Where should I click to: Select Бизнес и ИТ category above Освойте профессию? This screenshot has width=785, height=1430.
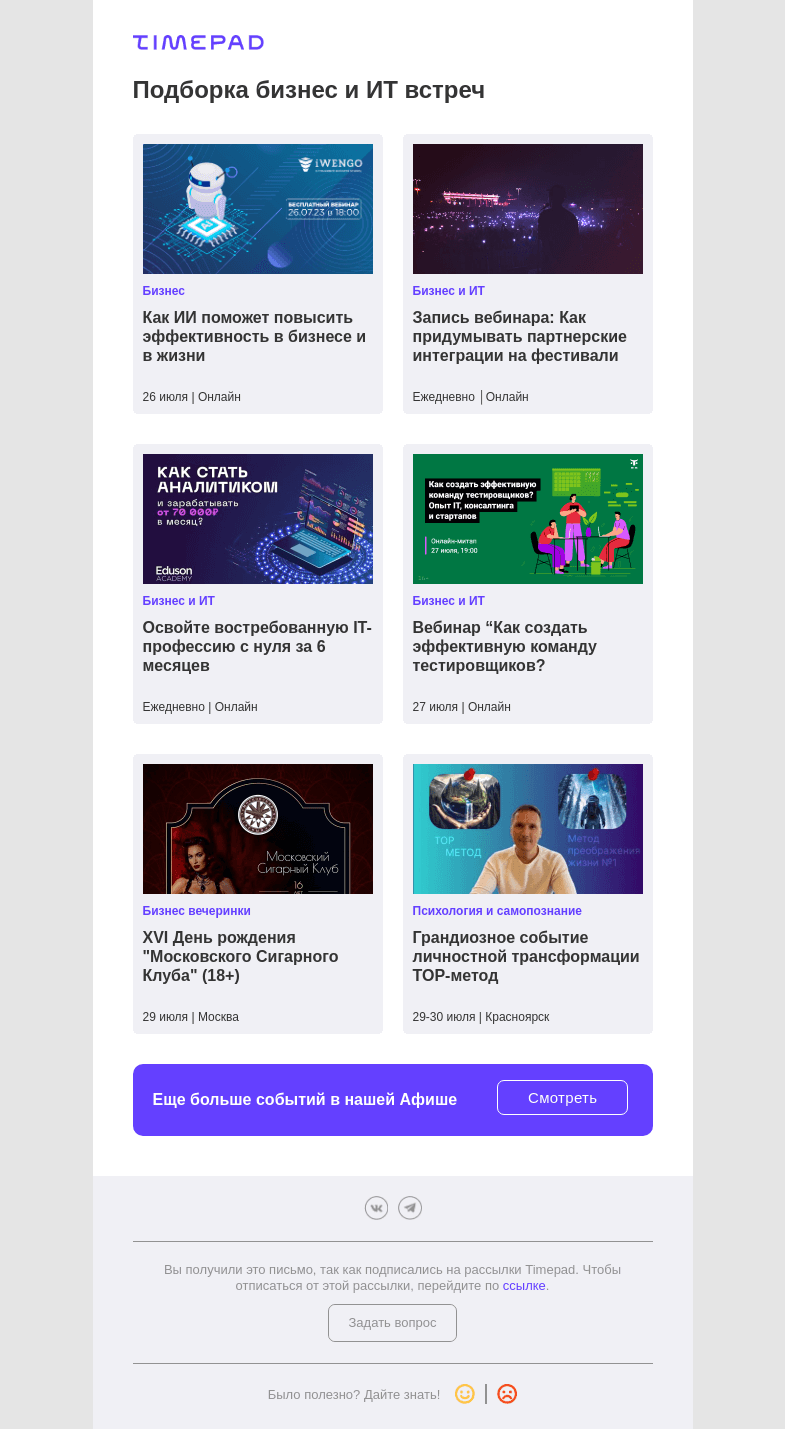[x=179, y=601]
